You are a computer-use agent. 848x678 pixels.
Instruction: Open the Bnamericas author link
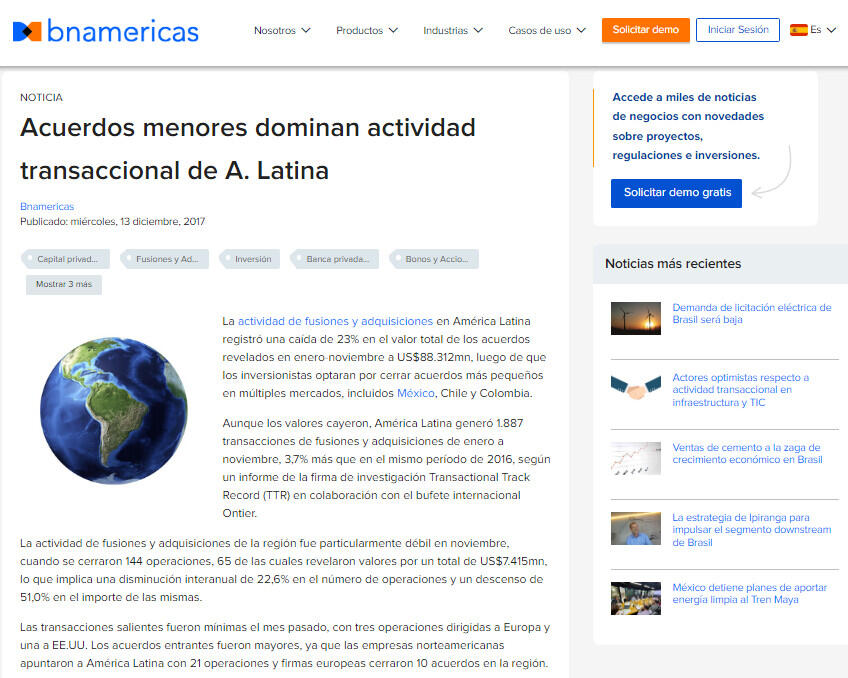tap(47, 206)
